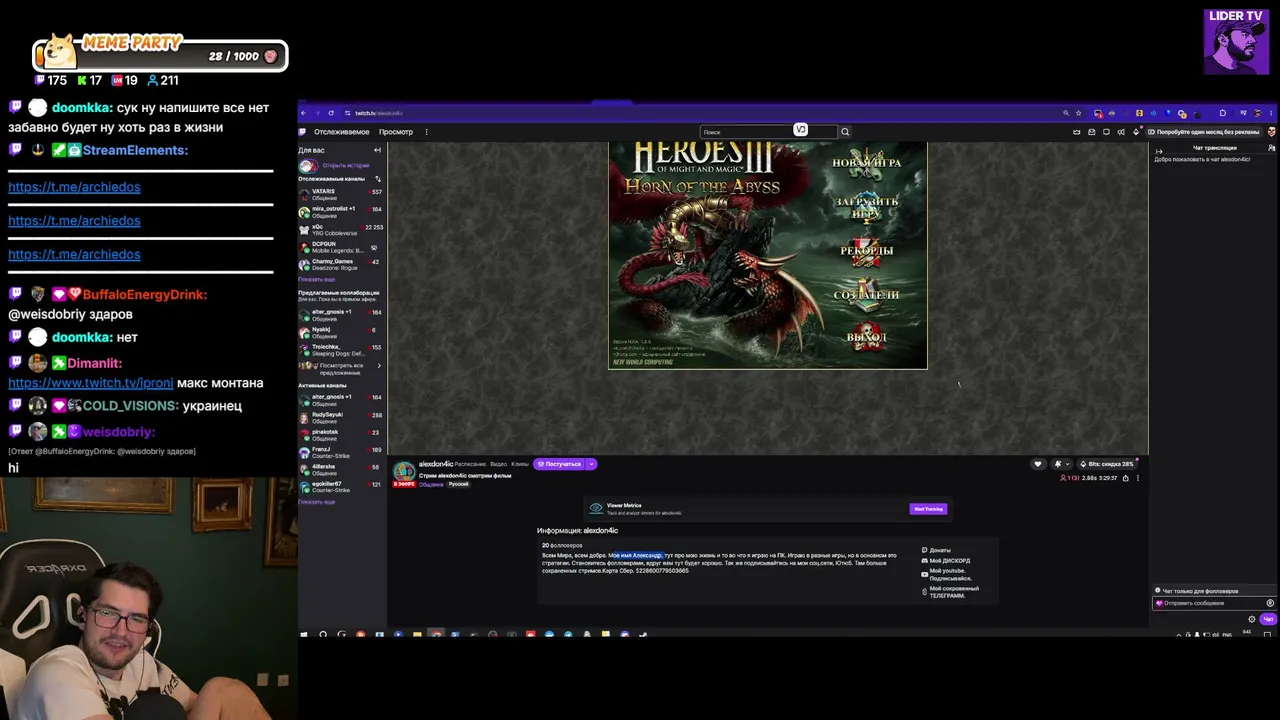Viewport: 1280px width, 720px height.
Task: Open the first t.me/archiedos link in chat overlay
Action: 74,187
